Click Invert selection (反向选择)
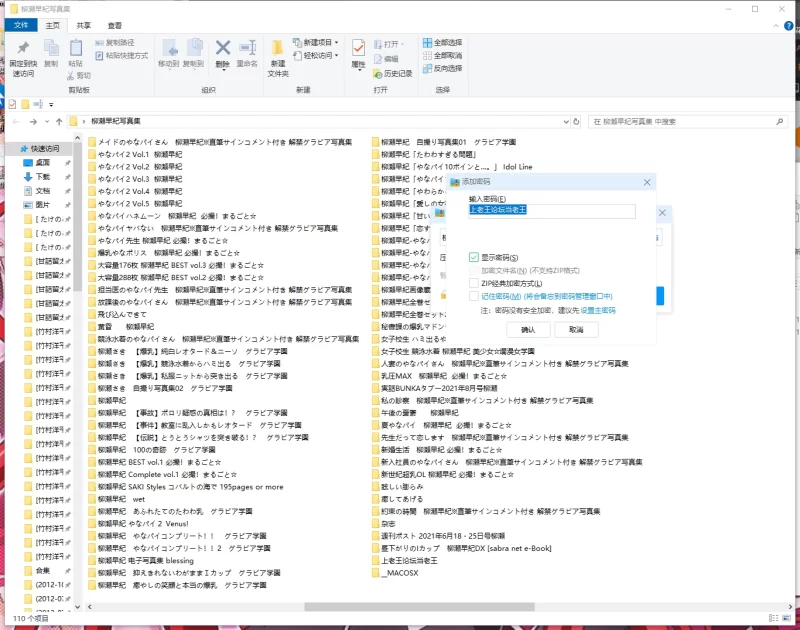 (442, 68)
